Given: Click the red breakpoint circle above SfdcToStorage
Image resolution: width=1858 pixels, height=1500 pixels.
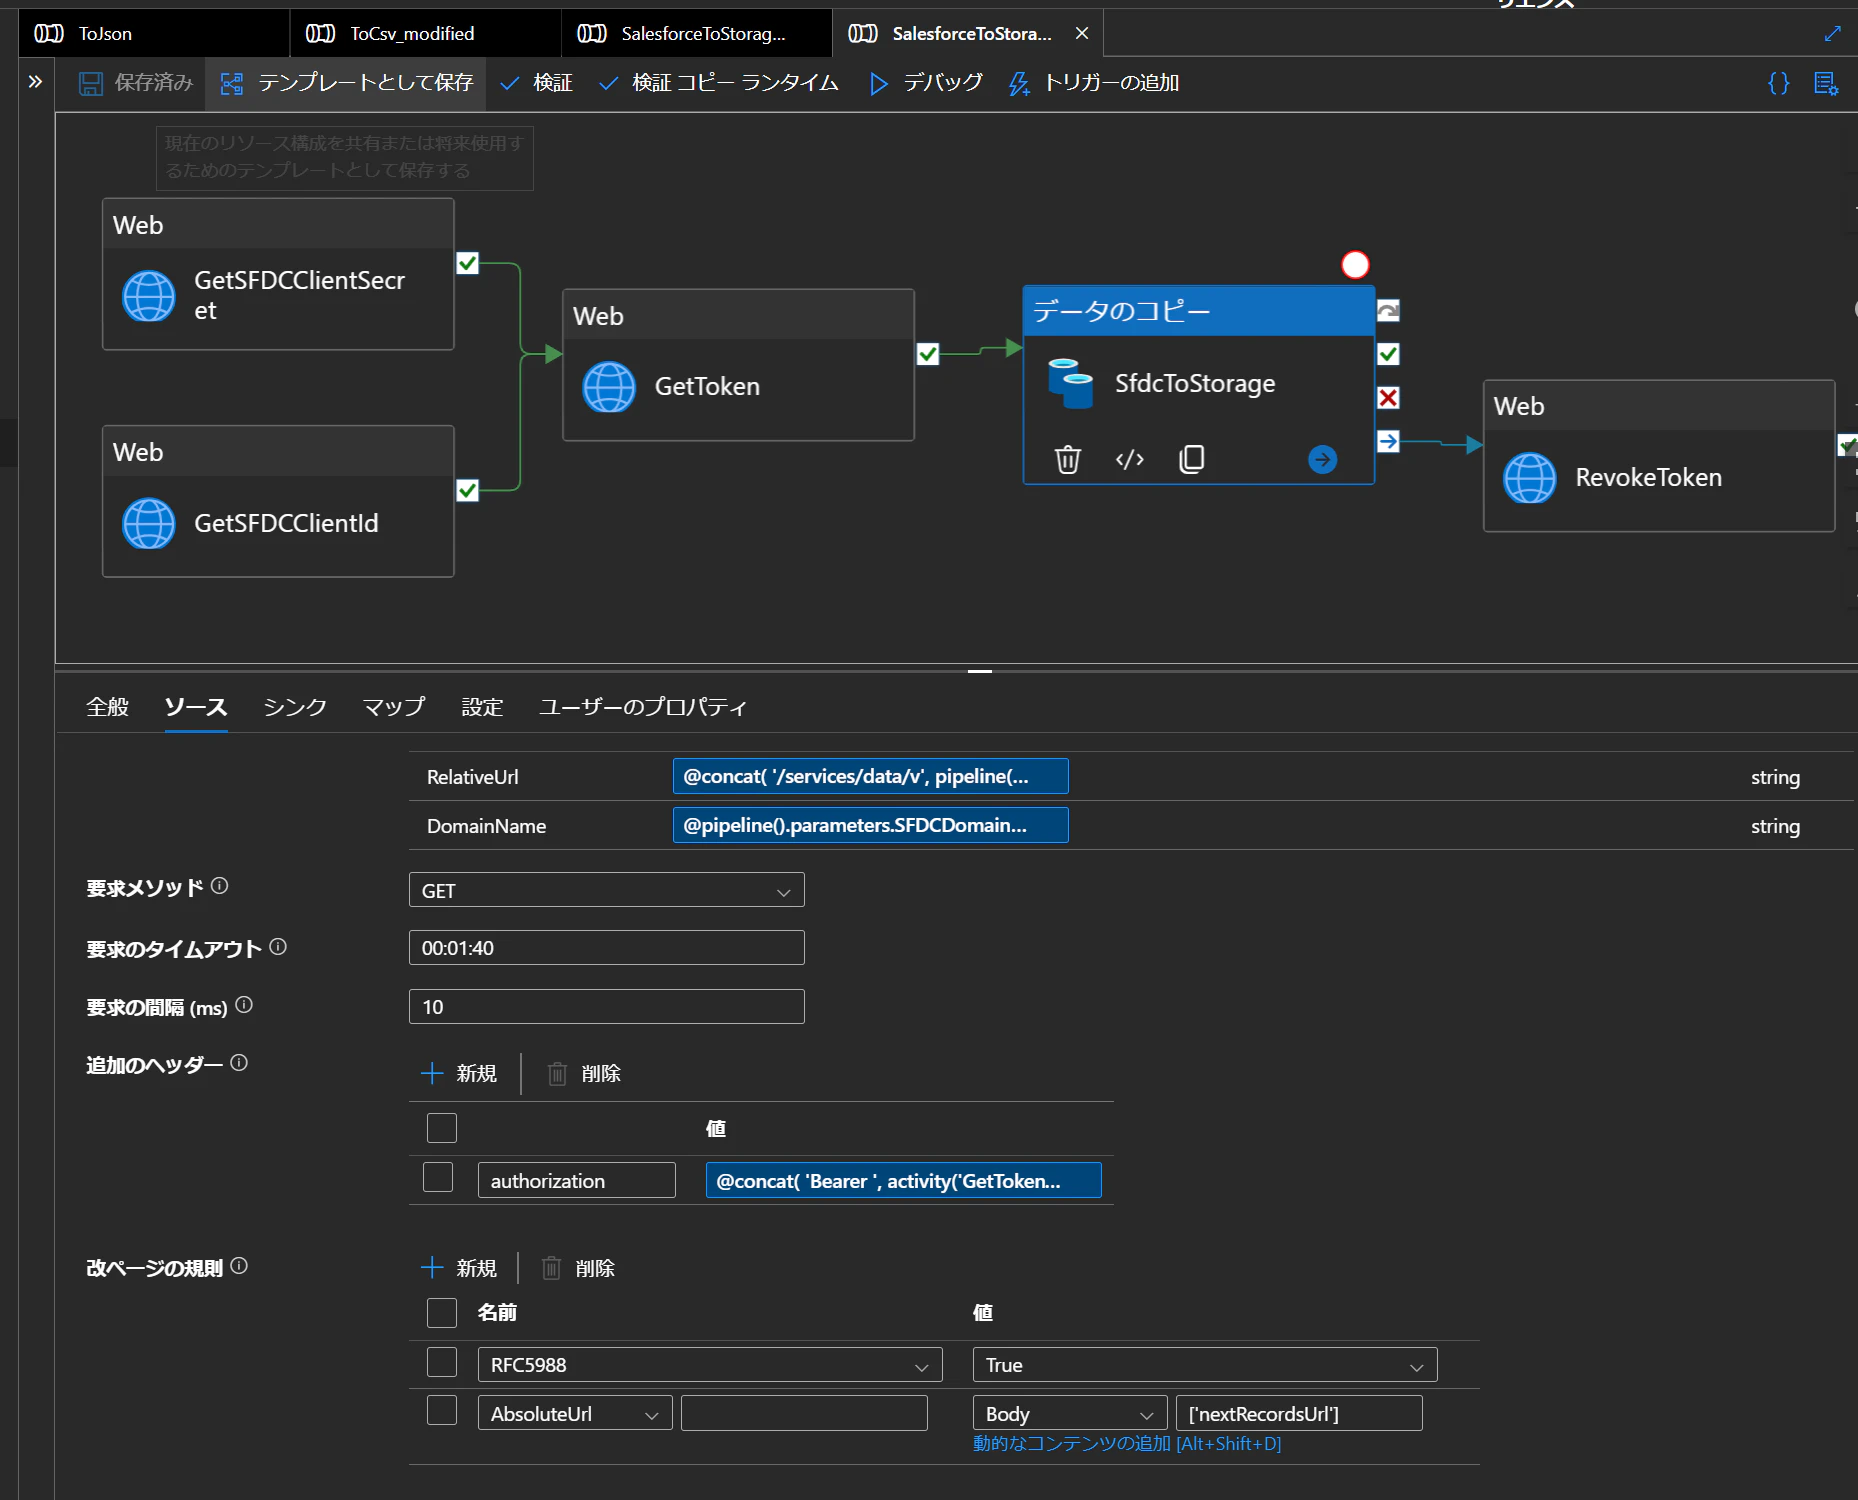Looking at the screenshot, I should tap(1355, 264).
